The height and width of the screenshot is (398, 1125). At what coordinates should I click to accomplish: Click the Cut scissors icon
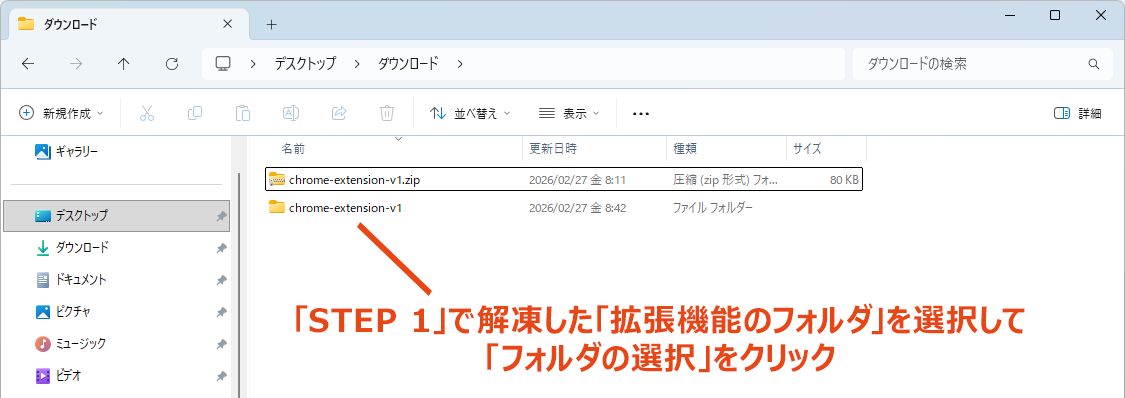click(147, 113)
